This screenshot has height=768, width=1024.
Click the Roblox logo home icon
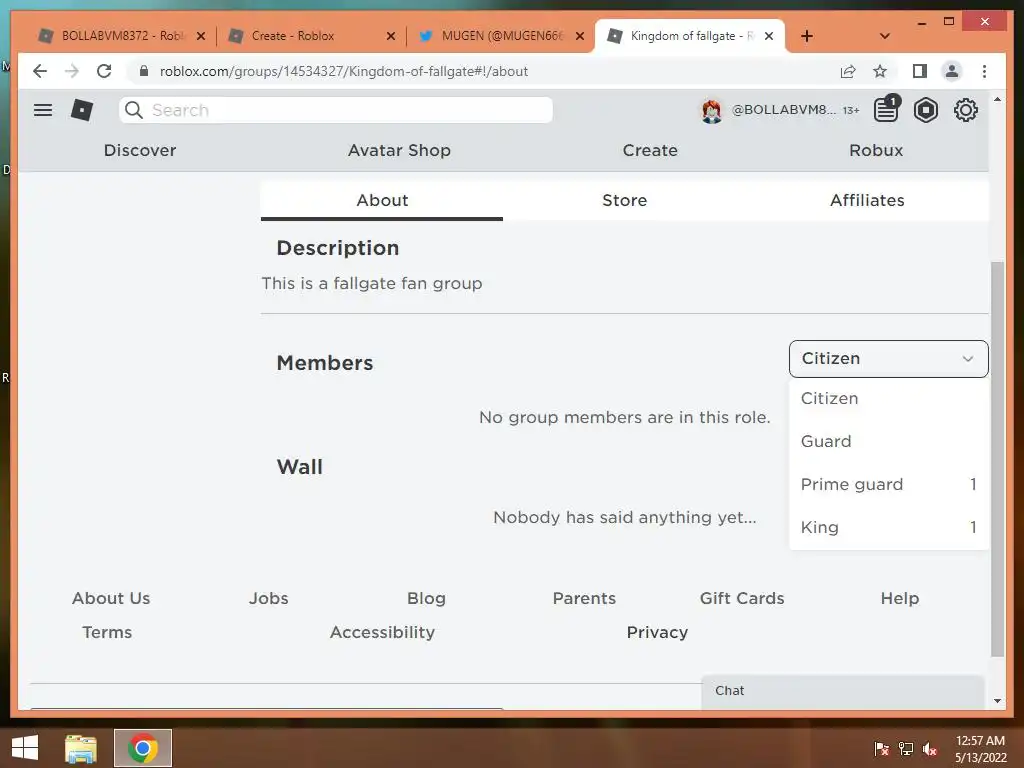coord(82,110)
